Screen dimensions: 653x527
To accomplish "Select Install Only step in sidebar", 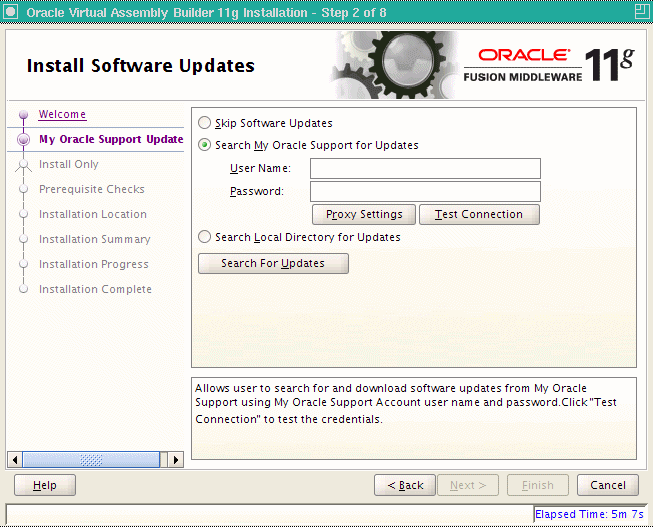I will pyautogui.click(x=69, y=164).
